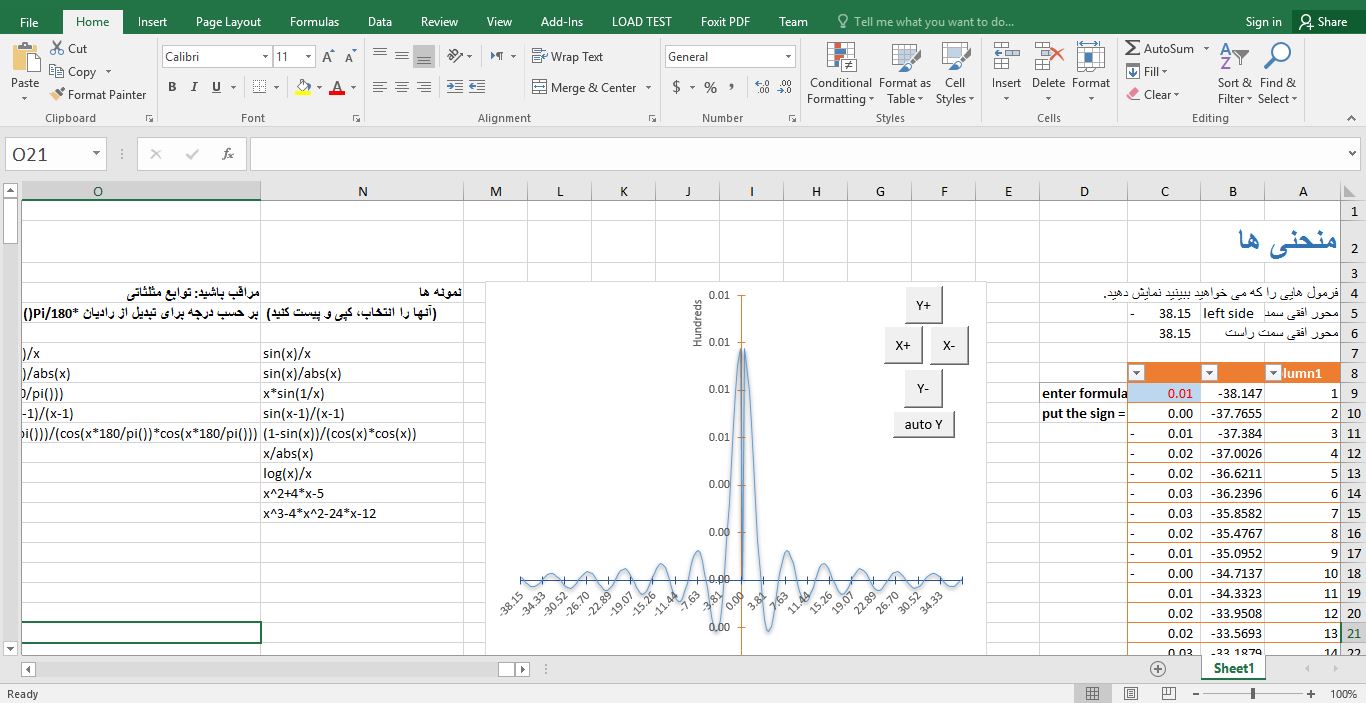
Task: Toggle Wrap Text
Action: coord(568,57)
